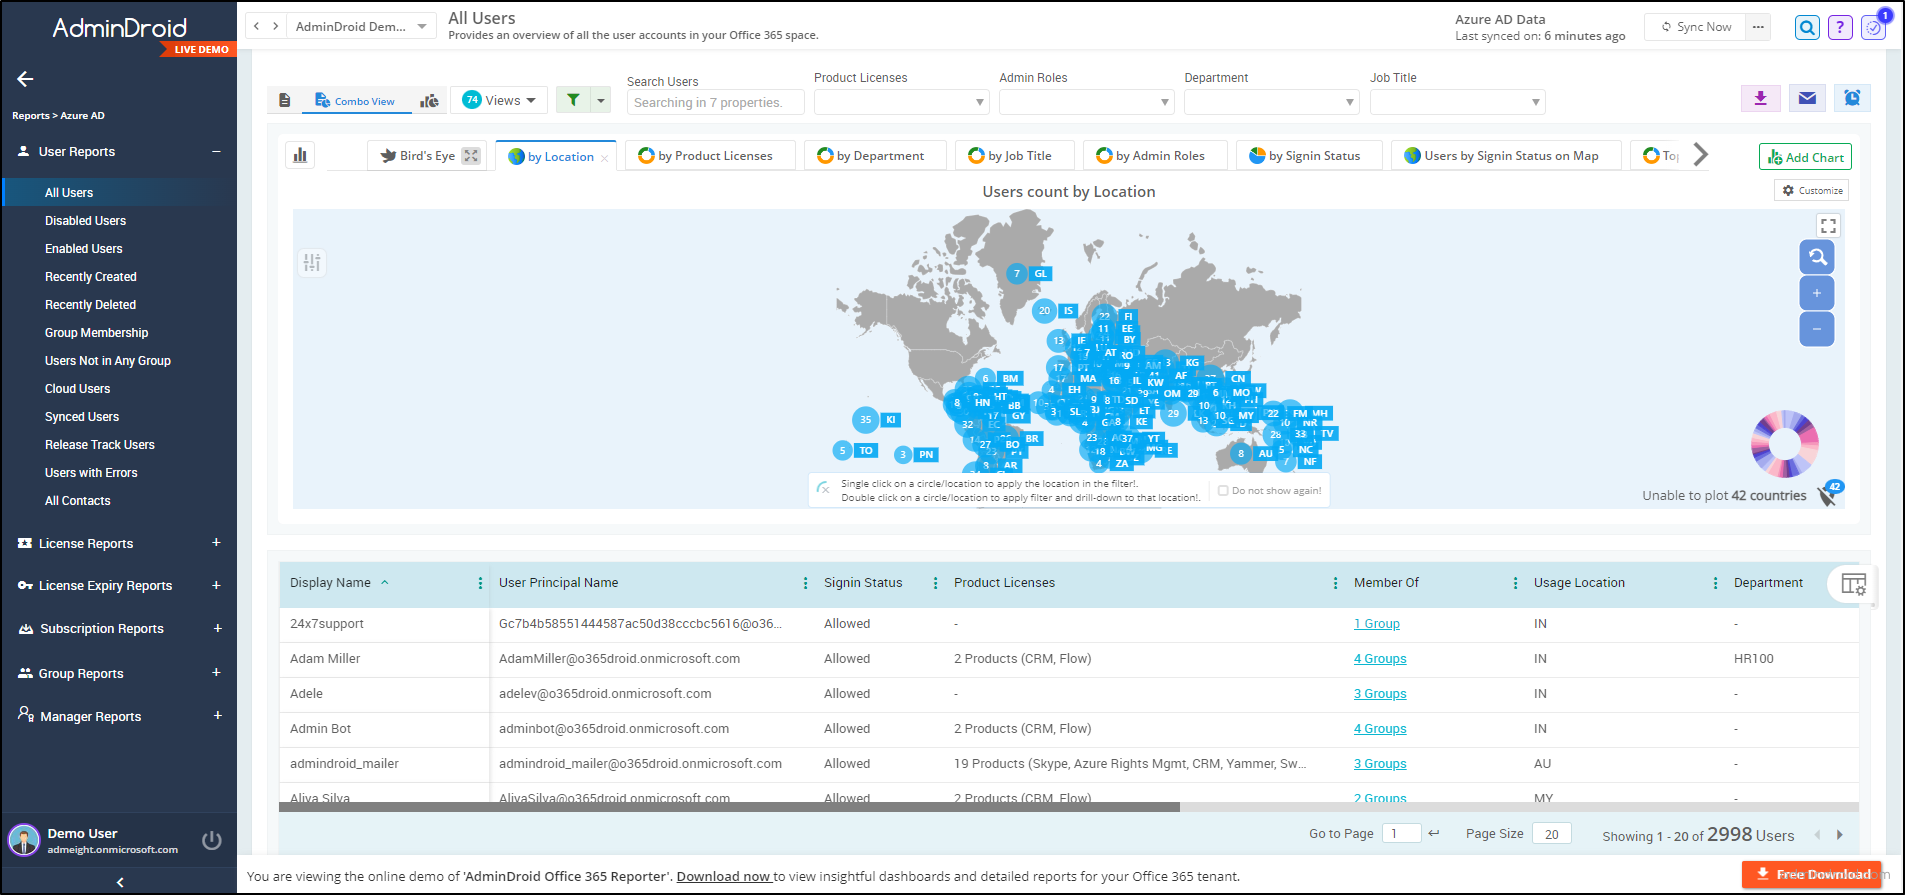Image resolution: width=1905 pixels, height=895 pixels.
Task: Expand Manager Reports section
Action: coord(217,716)
